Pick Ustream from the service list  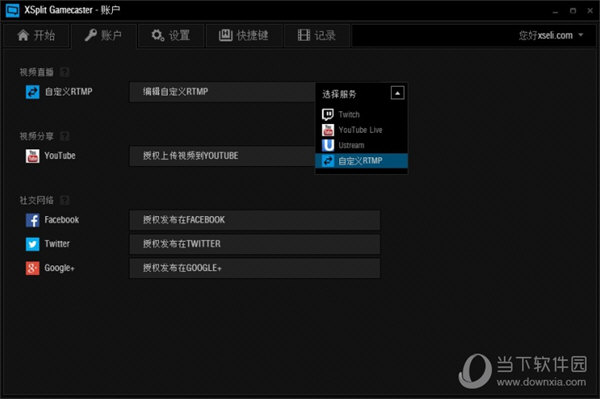pos(361,145)
